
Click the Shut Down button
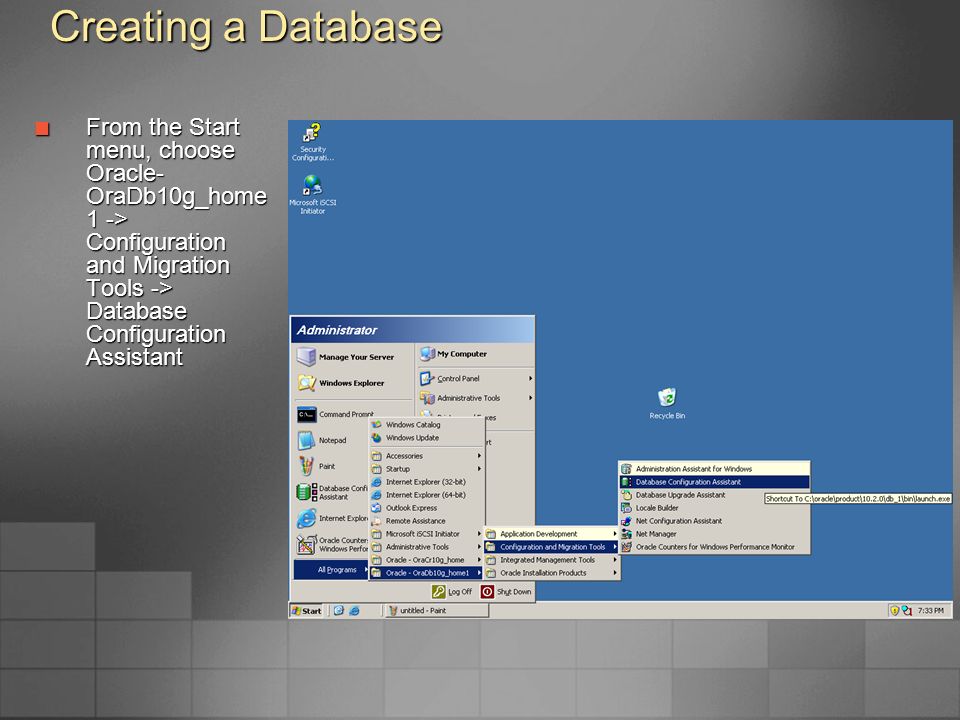506,591
